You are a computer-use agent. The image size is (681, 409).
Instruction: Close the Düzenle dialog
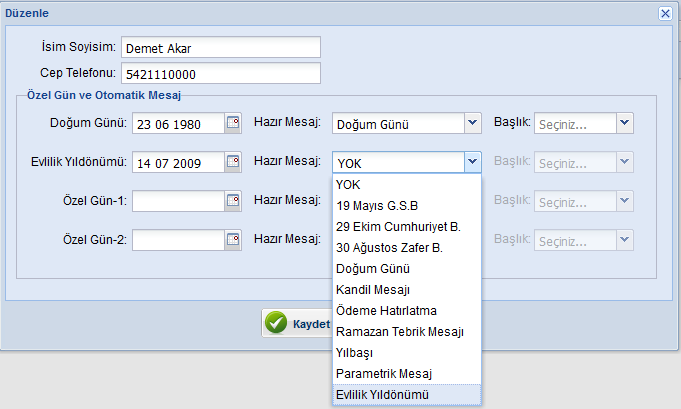[x=665, y=14]
